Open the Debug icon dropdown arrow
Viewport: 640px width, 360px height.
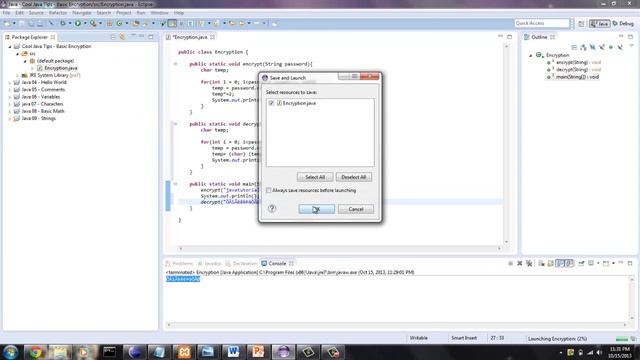[70, 24]
